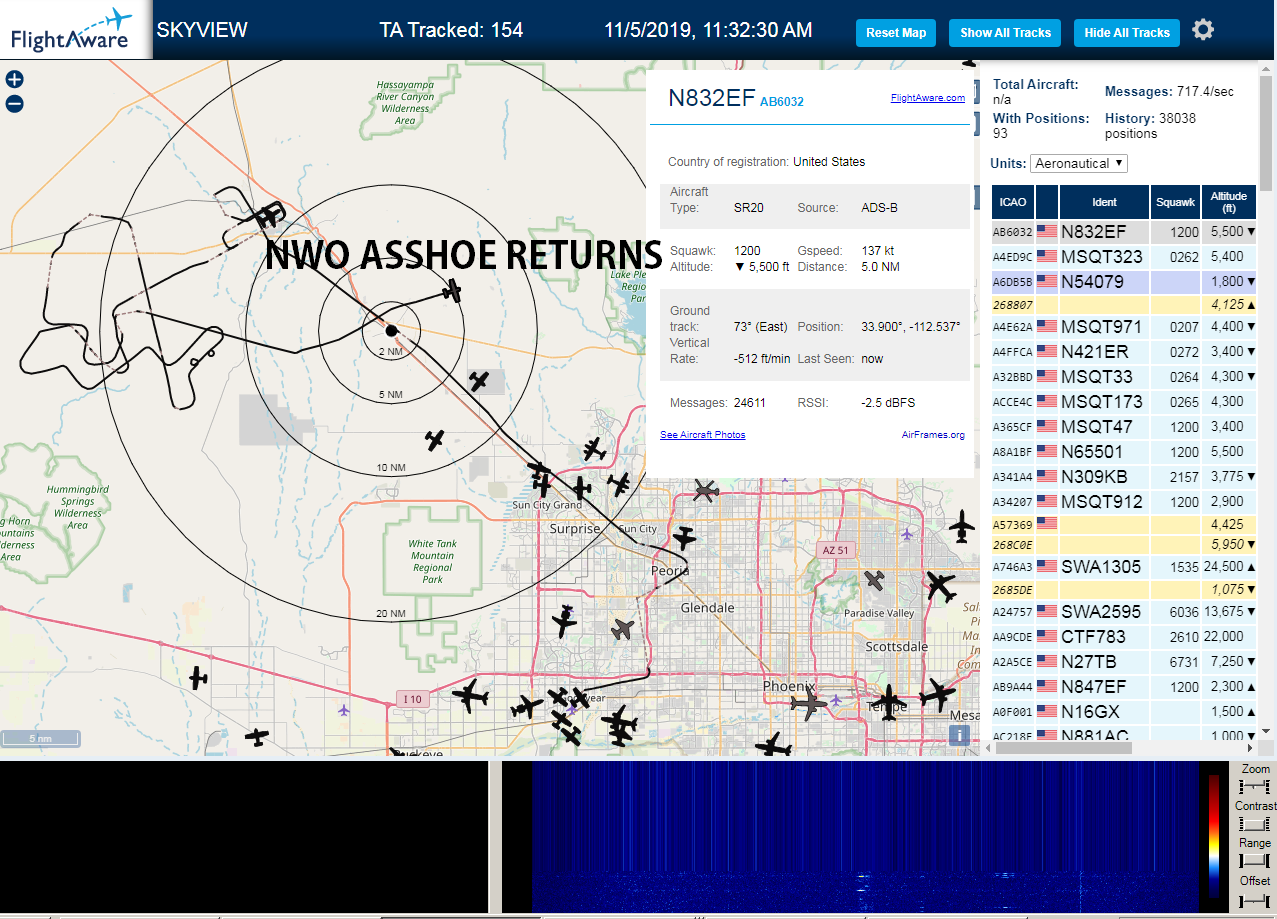The width and height of the screenshot is (1277, 919).
Task: Select the grey aircraft near Paradise Valley
Action: [875, 579]
